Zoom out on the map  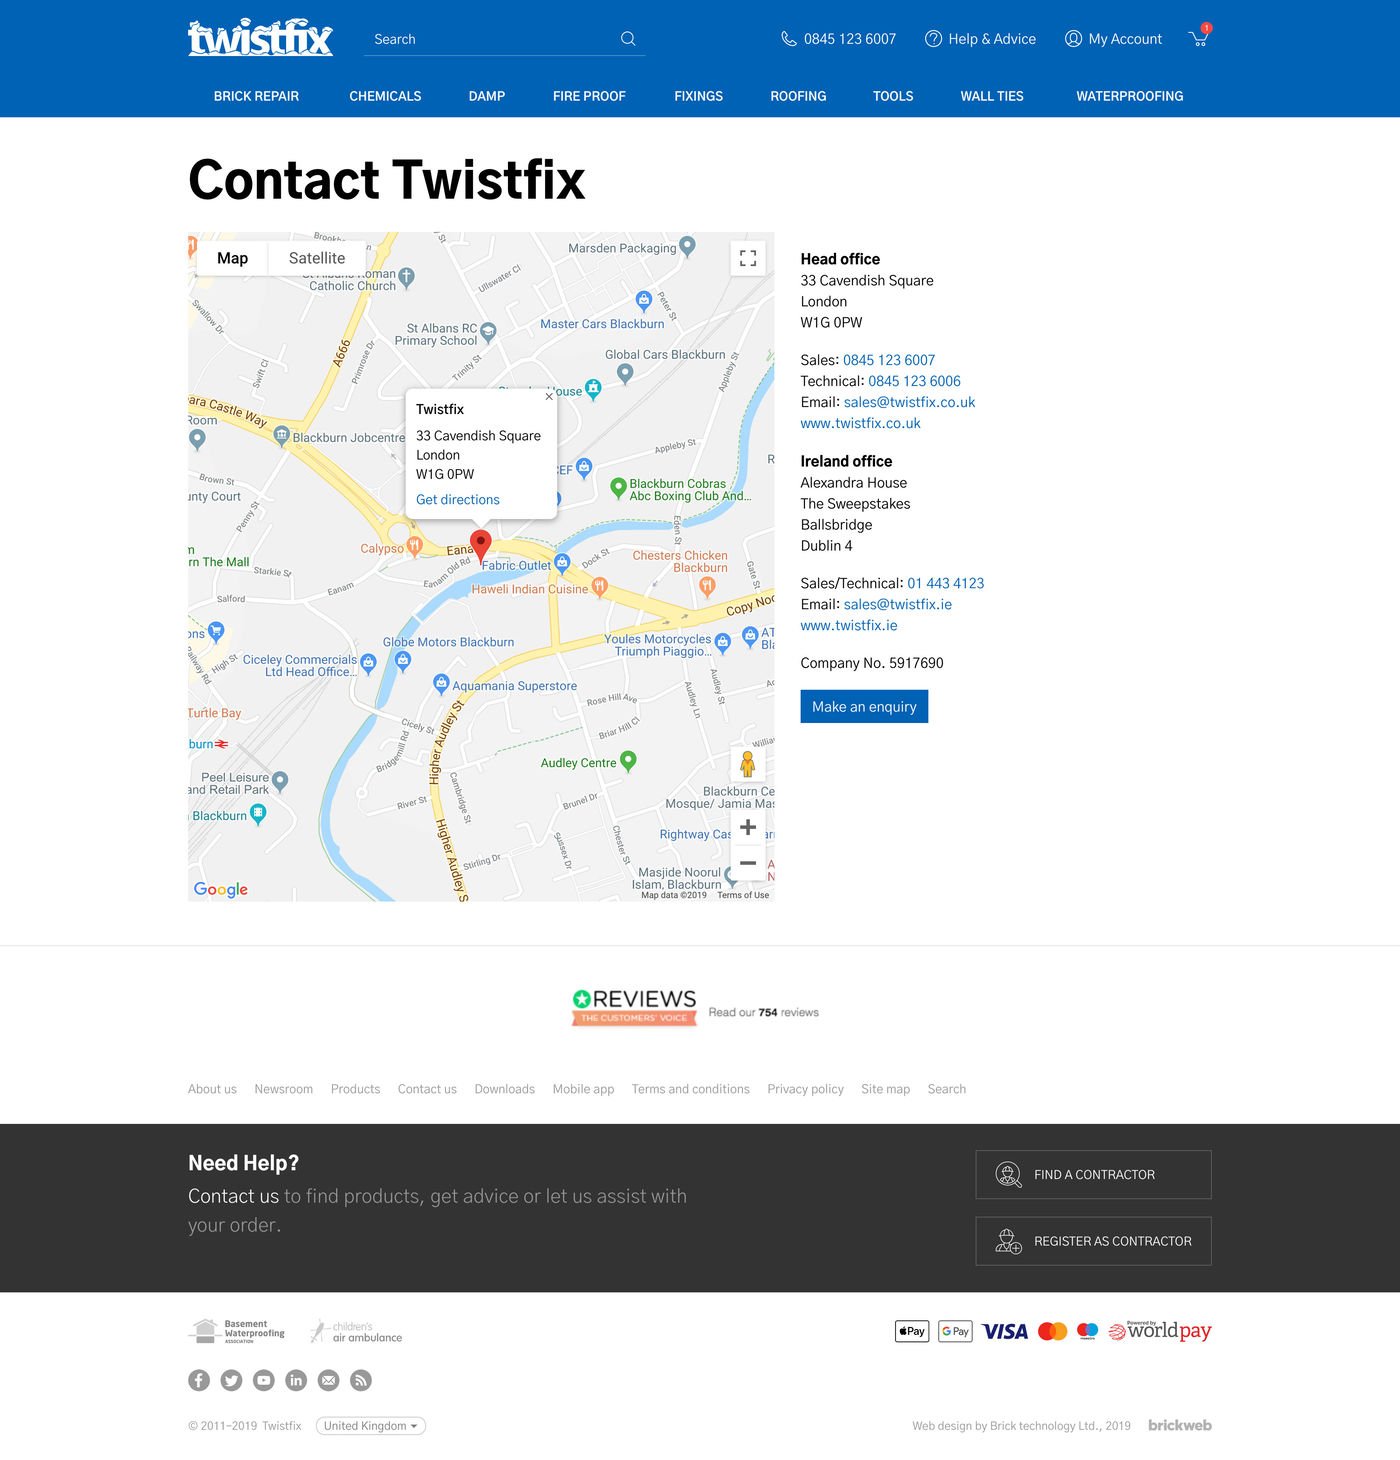(x=748, y=863)
